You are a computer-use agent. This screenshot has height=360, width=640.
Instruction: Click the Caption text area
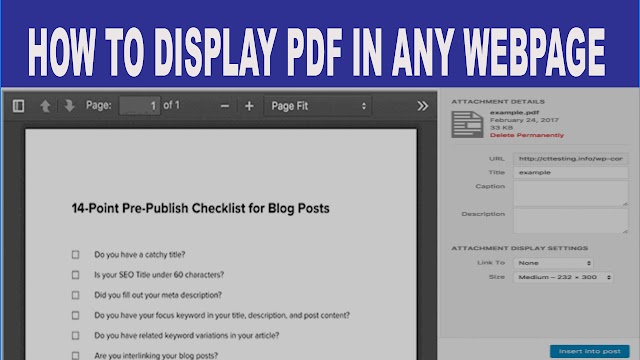point(571,193)
